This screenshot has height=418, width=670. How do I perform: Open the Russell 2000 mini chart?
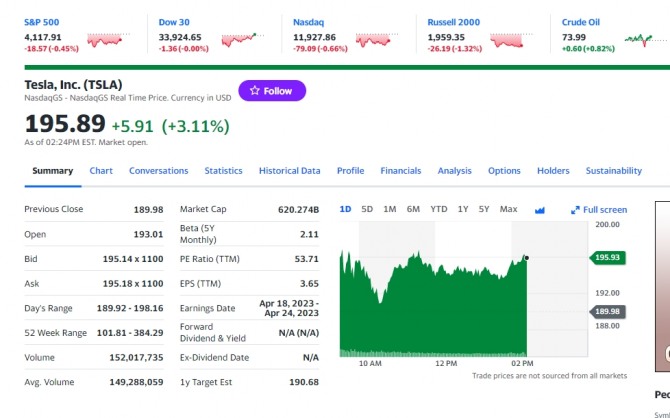coord(511,40)
